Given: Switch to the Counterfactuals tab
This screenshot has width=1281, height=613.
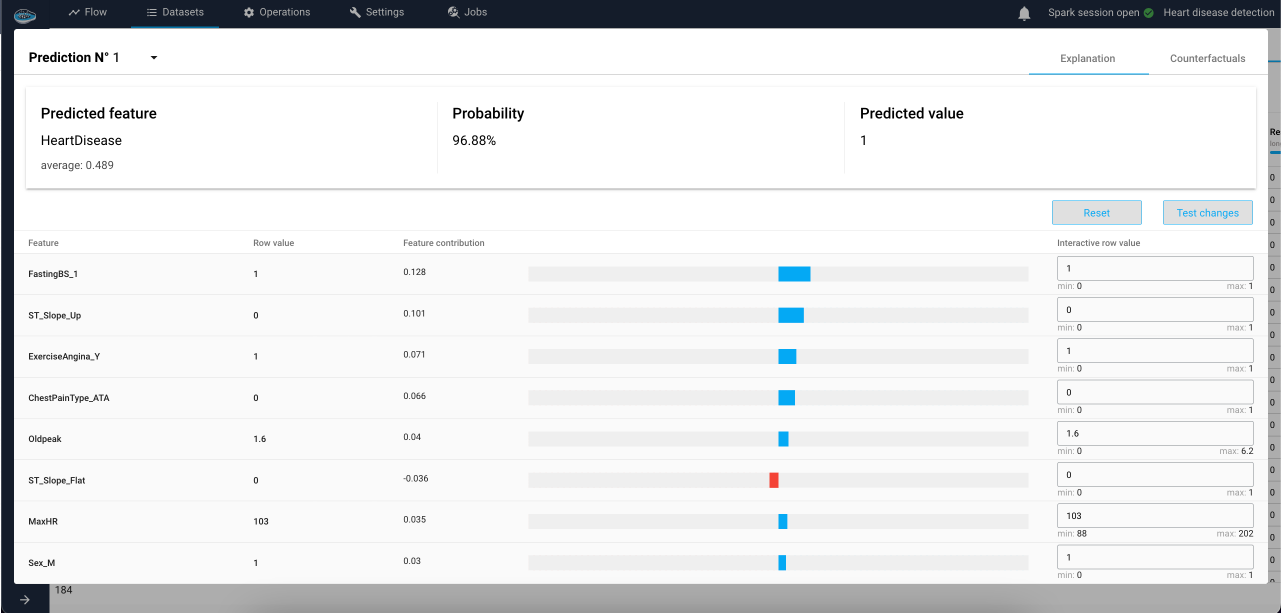Looking at the screenshot, I should coord(1208,58).
